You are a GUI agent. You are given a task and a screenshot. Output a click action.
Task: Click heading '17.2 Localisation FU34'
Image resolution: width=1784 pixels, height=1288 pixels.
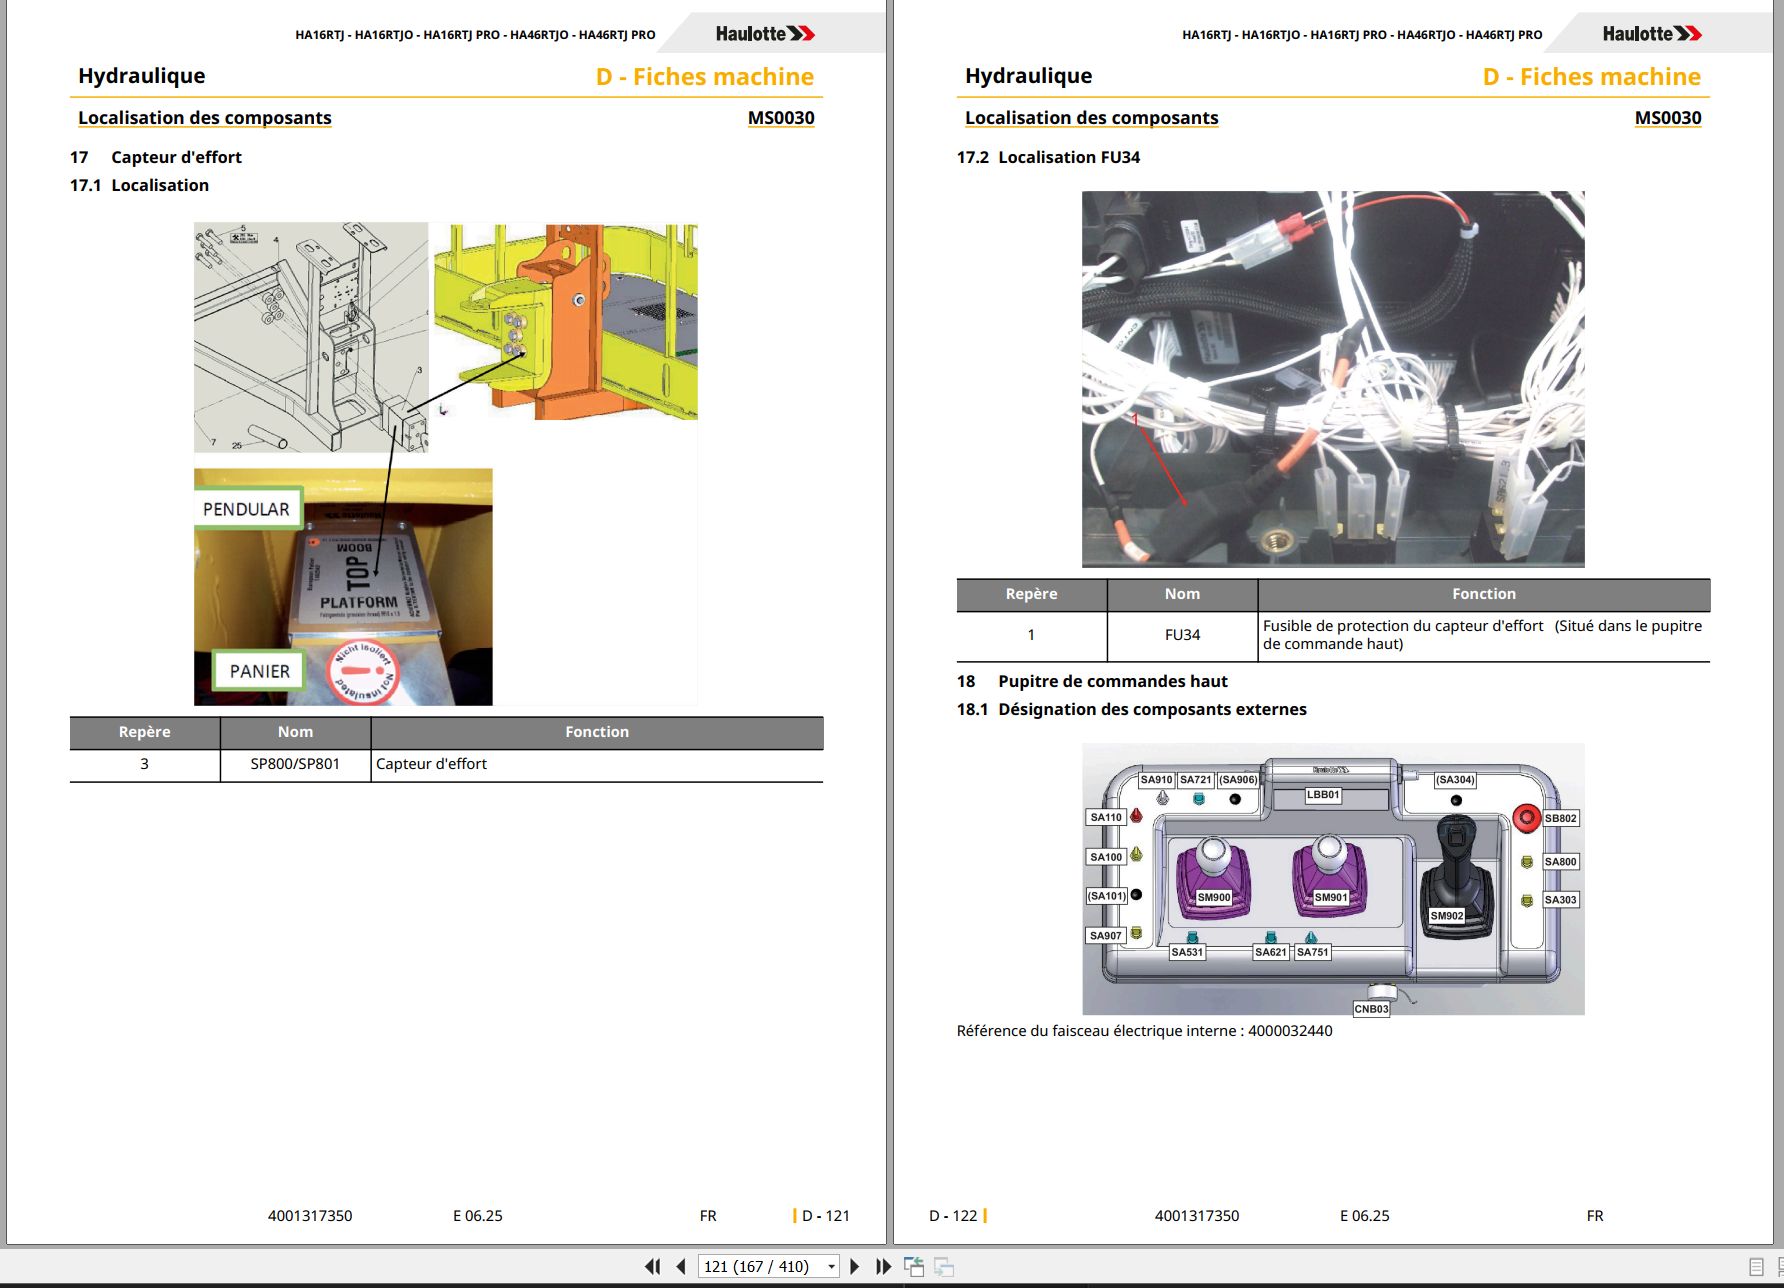pos(1048,157)
